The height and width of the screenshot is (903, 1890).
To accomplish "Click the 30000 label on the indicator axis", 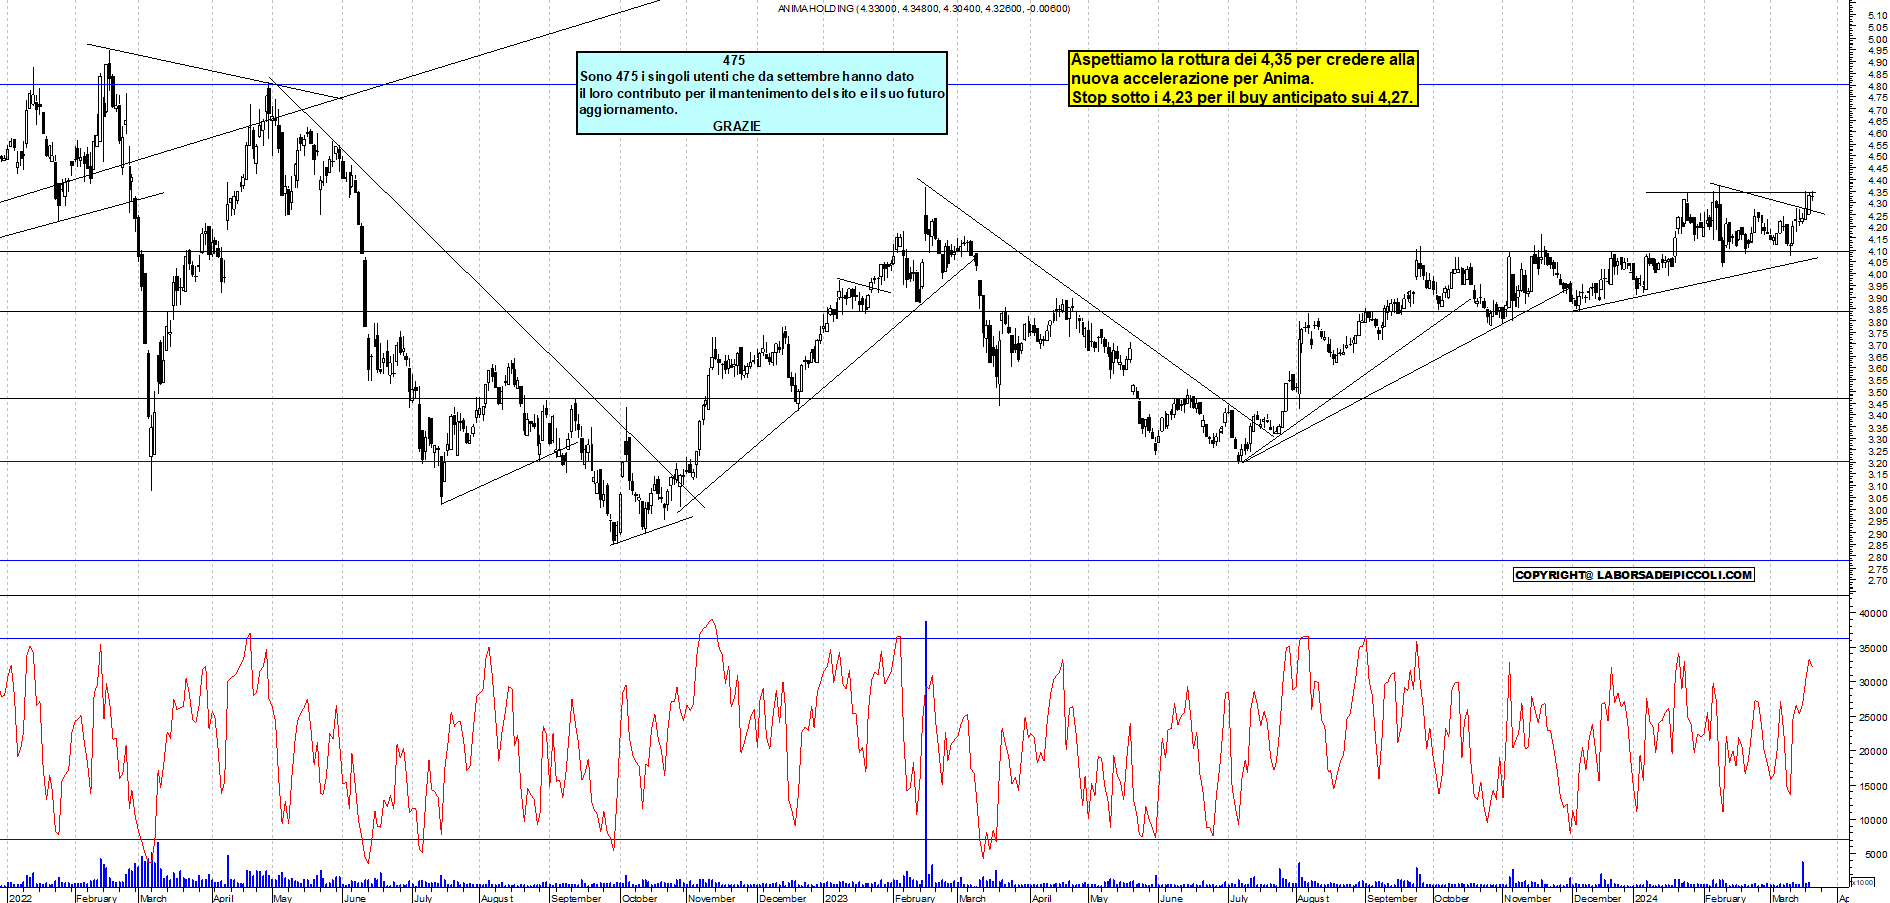I will point(1873,683).
